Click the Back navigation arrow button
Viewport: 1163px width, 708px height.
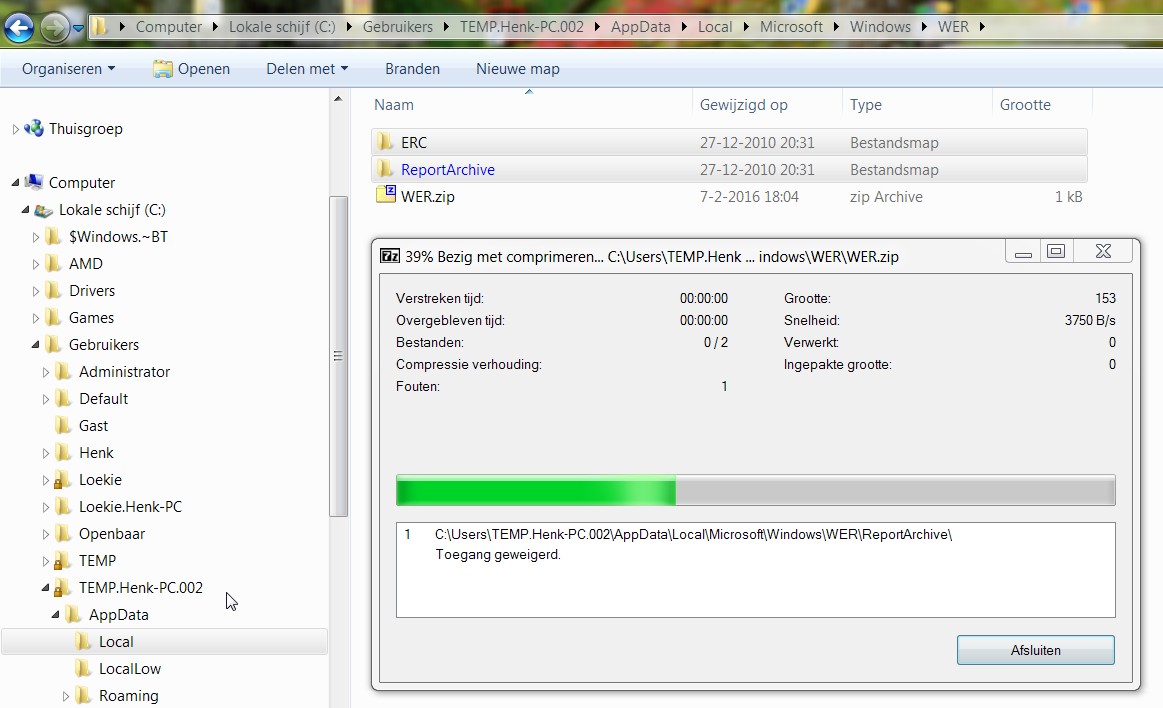tap(19, 28)
